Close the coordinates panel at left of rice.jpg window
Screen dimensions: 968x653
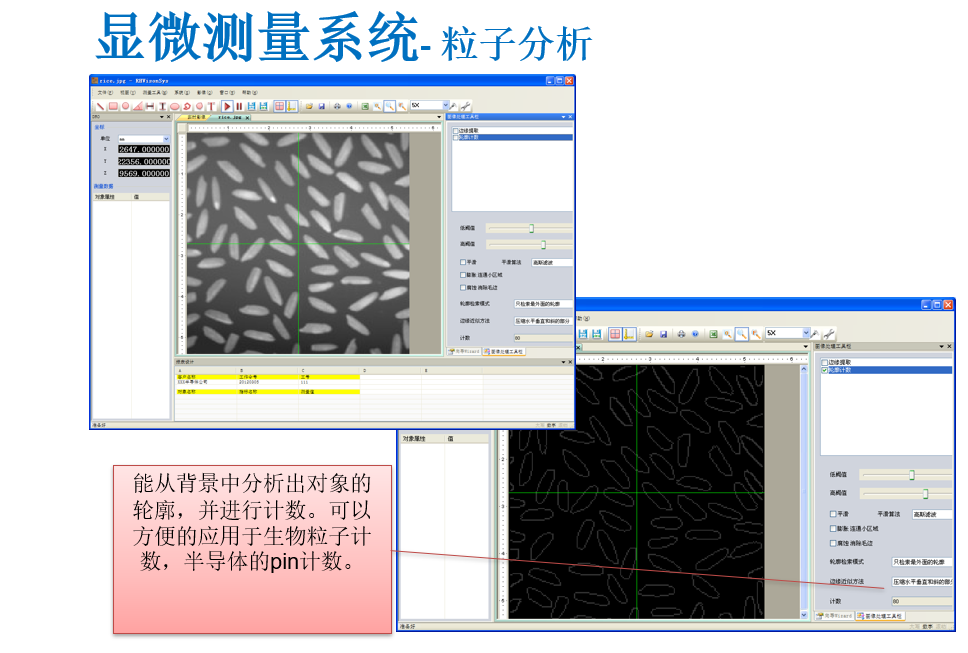tap(169, 117)
